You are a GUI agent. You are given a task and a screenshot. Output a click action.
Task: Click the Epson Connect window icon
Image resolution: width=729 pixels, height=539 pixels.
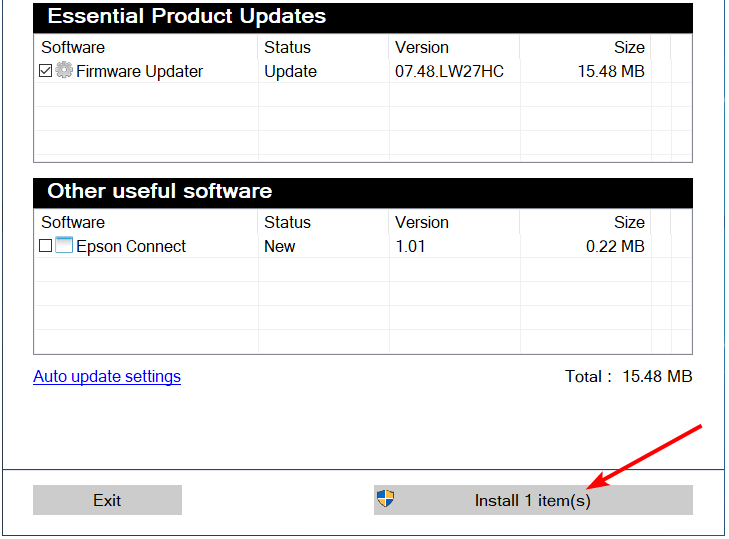64,246
